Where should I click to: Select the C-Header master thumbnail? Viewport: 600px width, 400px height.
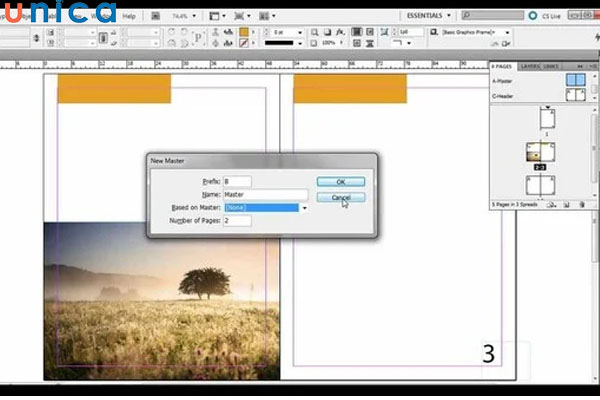point(576,95)
